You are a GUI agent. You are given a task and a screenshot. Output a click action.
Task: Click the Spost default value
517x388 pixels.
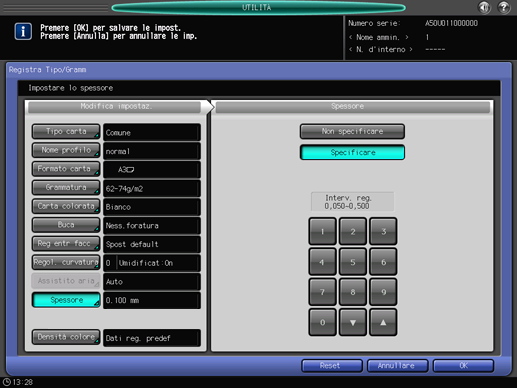(x=152, y=244)
